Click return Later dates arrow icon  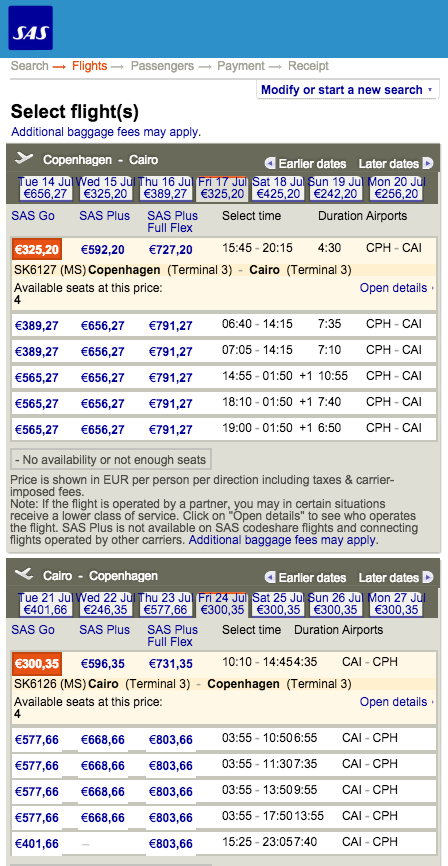click(428, 577)
